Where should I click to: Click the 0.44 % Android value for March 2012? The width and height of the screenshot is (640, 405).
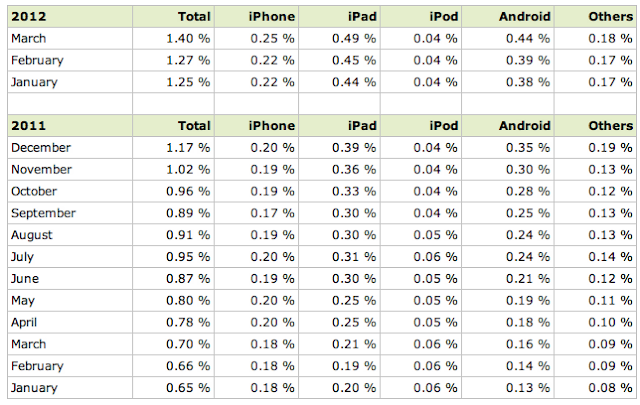coord(529,38)
